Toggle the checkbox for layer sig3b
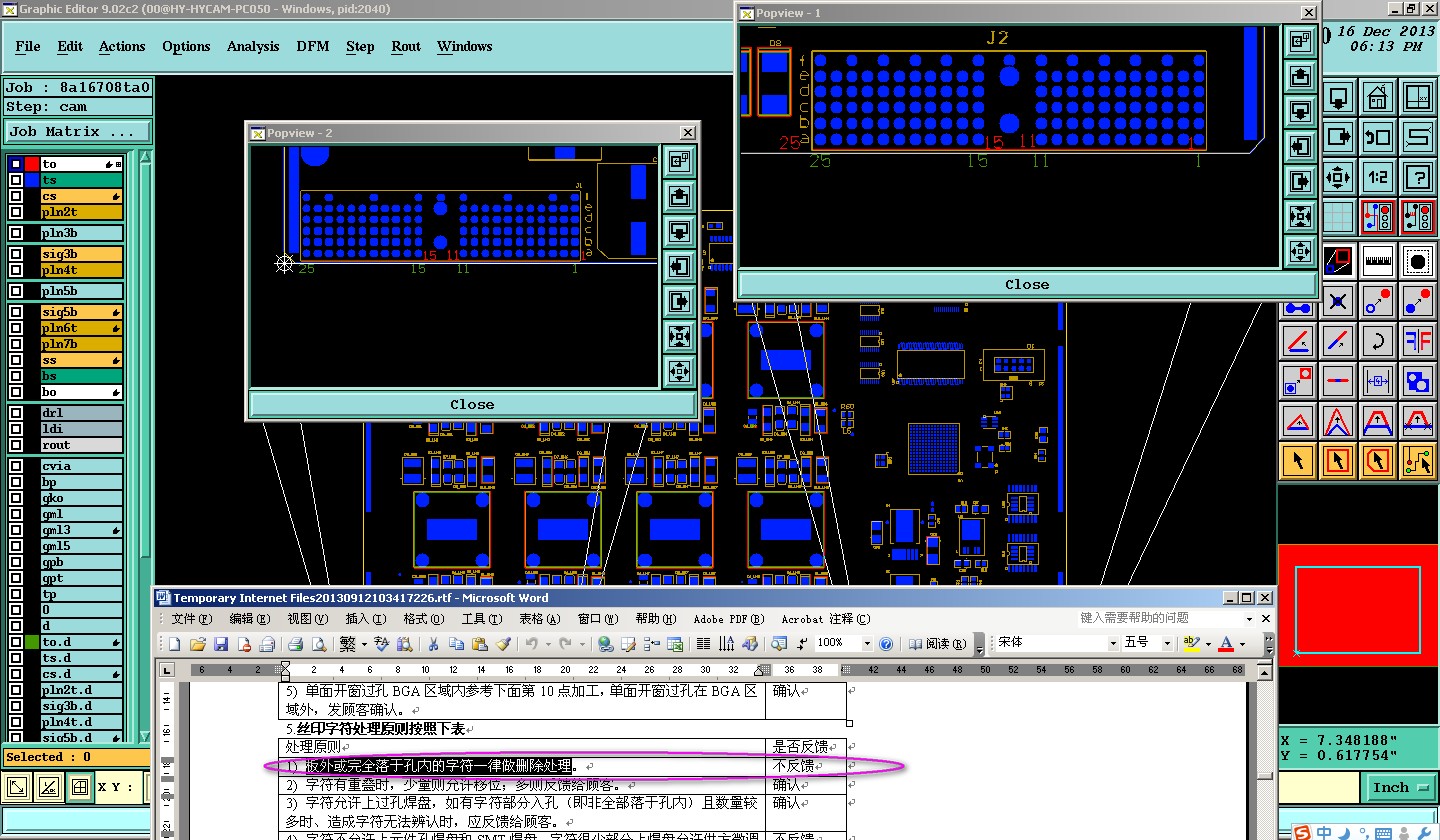 pos(16,254)
